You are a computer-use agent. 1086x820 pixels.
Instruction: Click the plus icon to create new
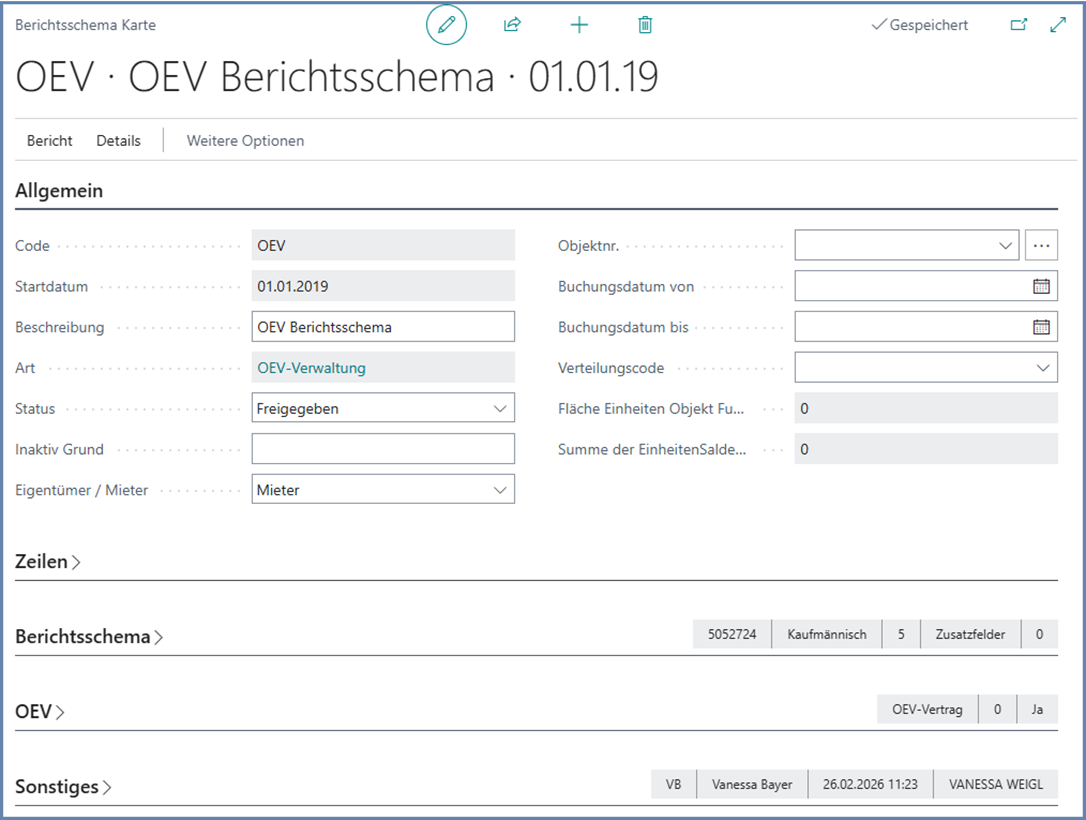click(579, 25)
